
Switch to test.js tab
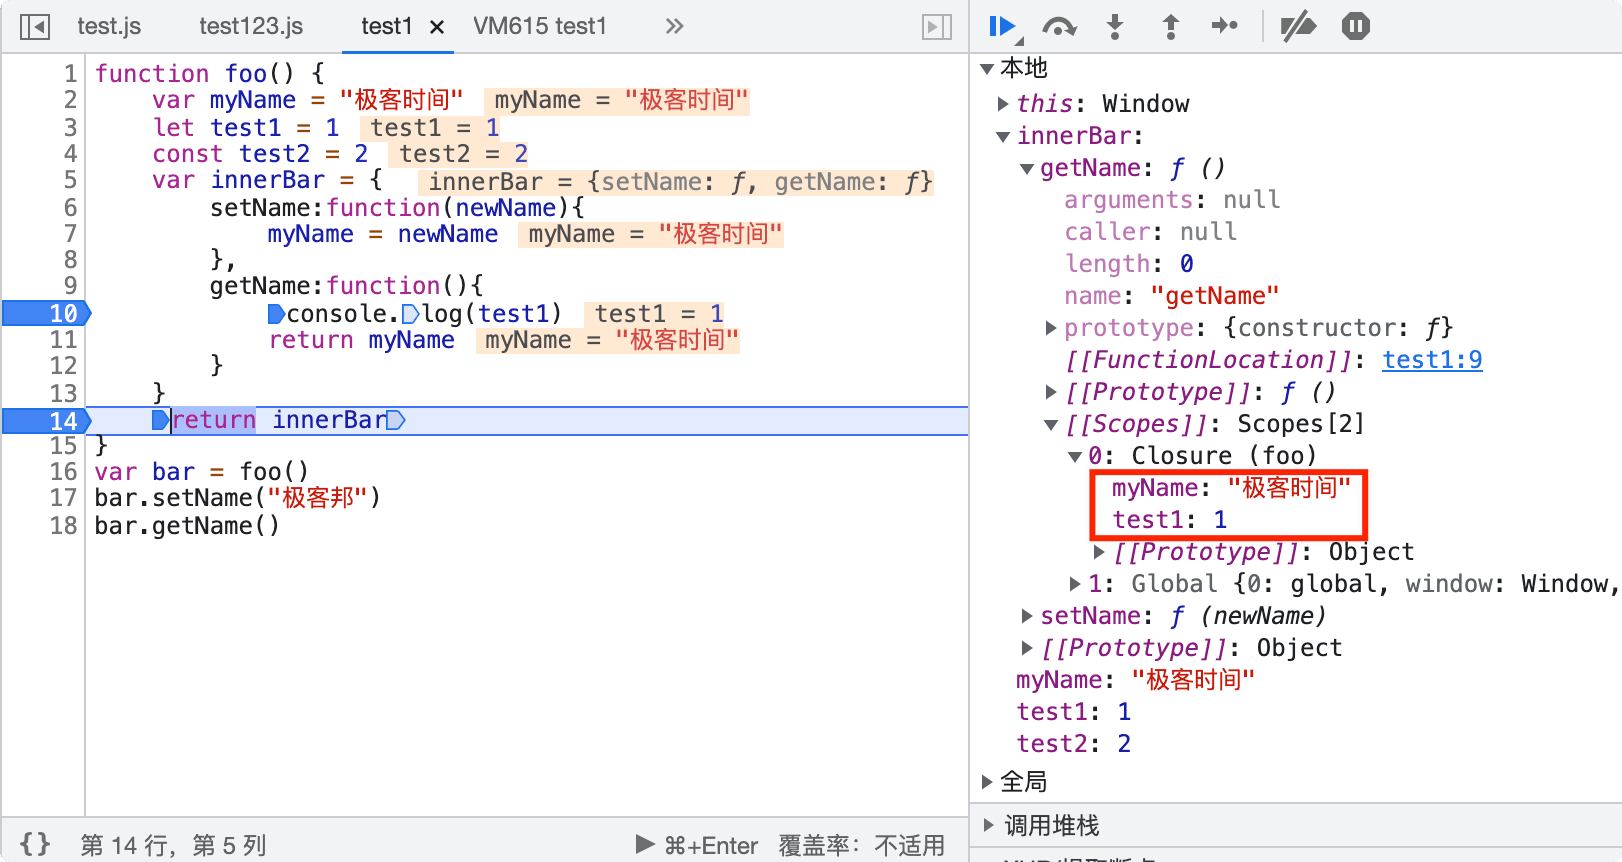[x=109, y=27]
